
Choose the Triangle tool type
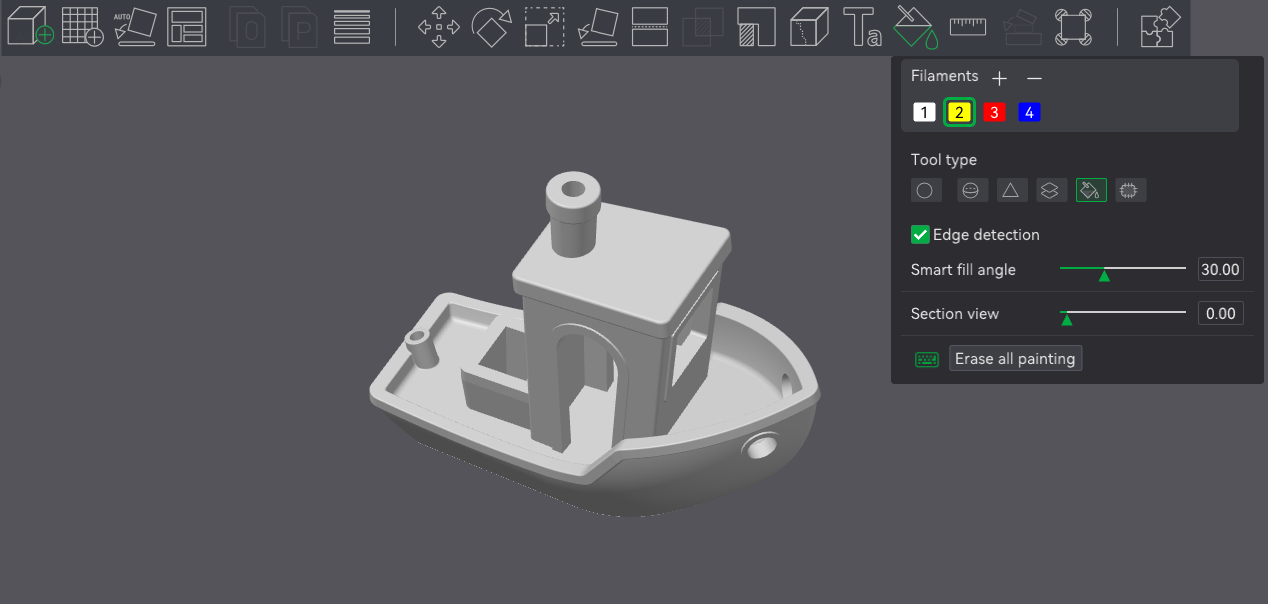point(1011,190)
